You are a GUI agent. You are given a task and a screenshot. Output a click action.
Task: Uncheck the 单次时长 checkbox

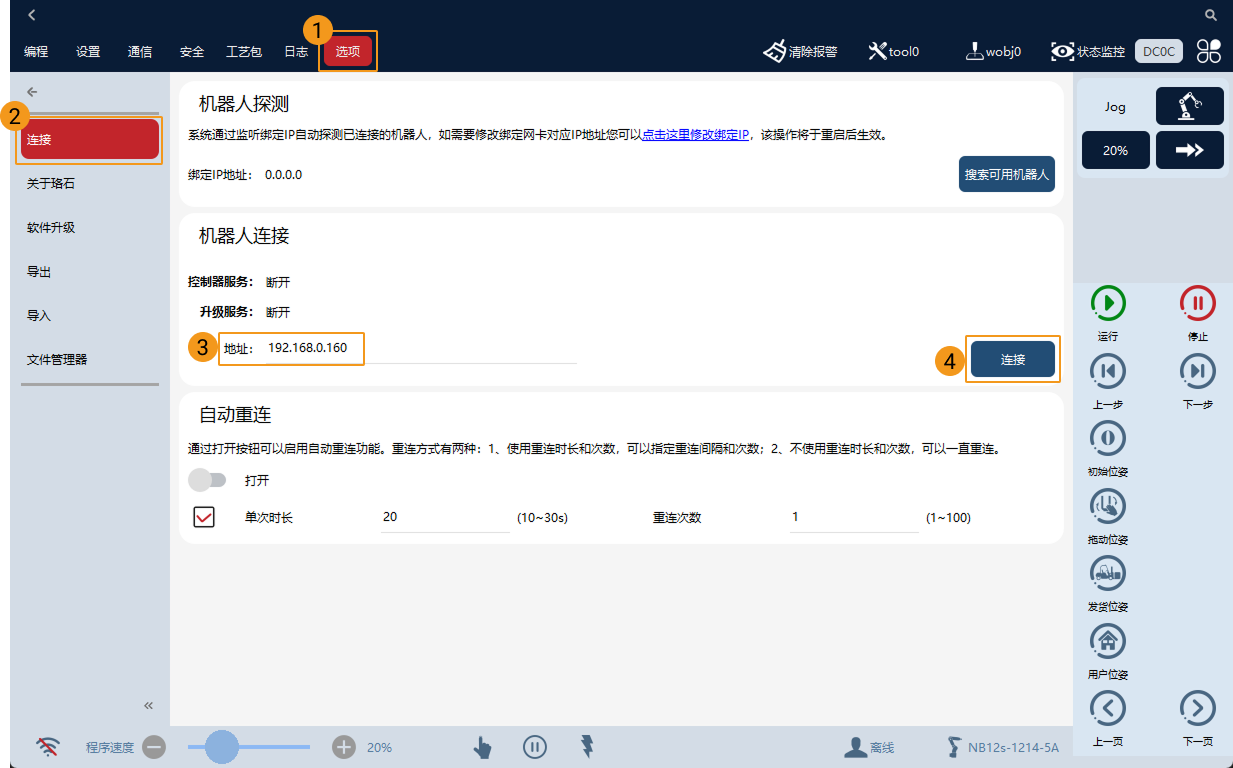204,518
